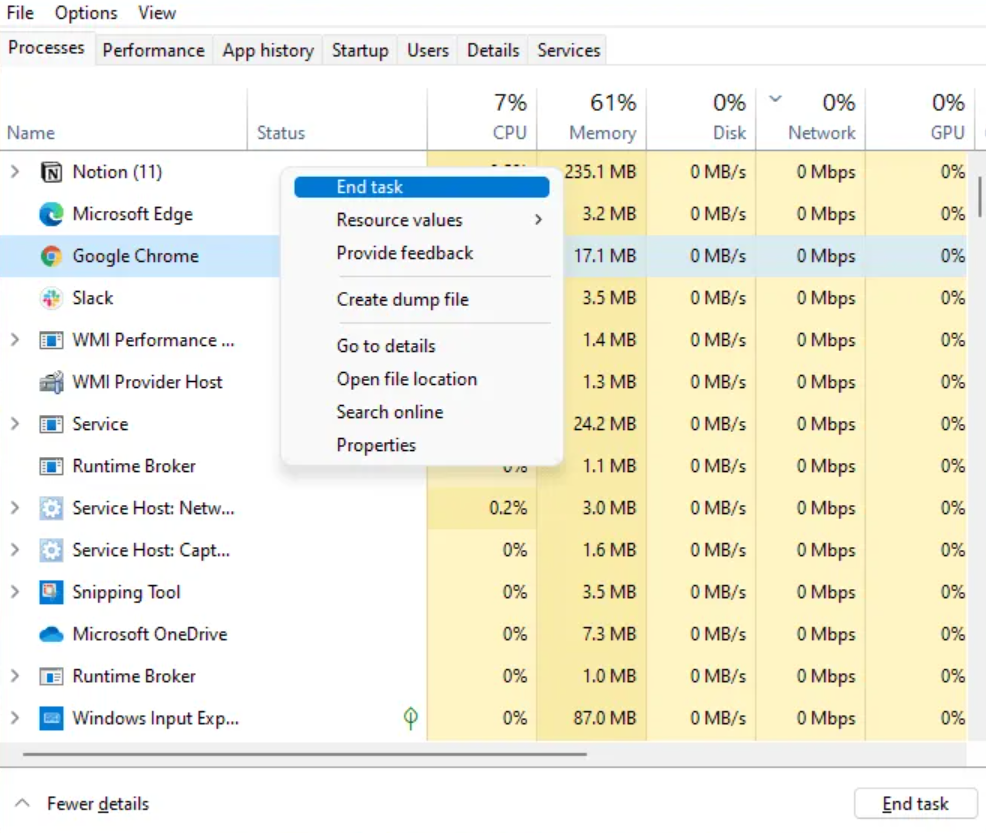Image resolution: width=986 pixels, height=833 pixels.
Task: Click the vertical scrollbar thumb on the right
Action: (x=980, y=197)
